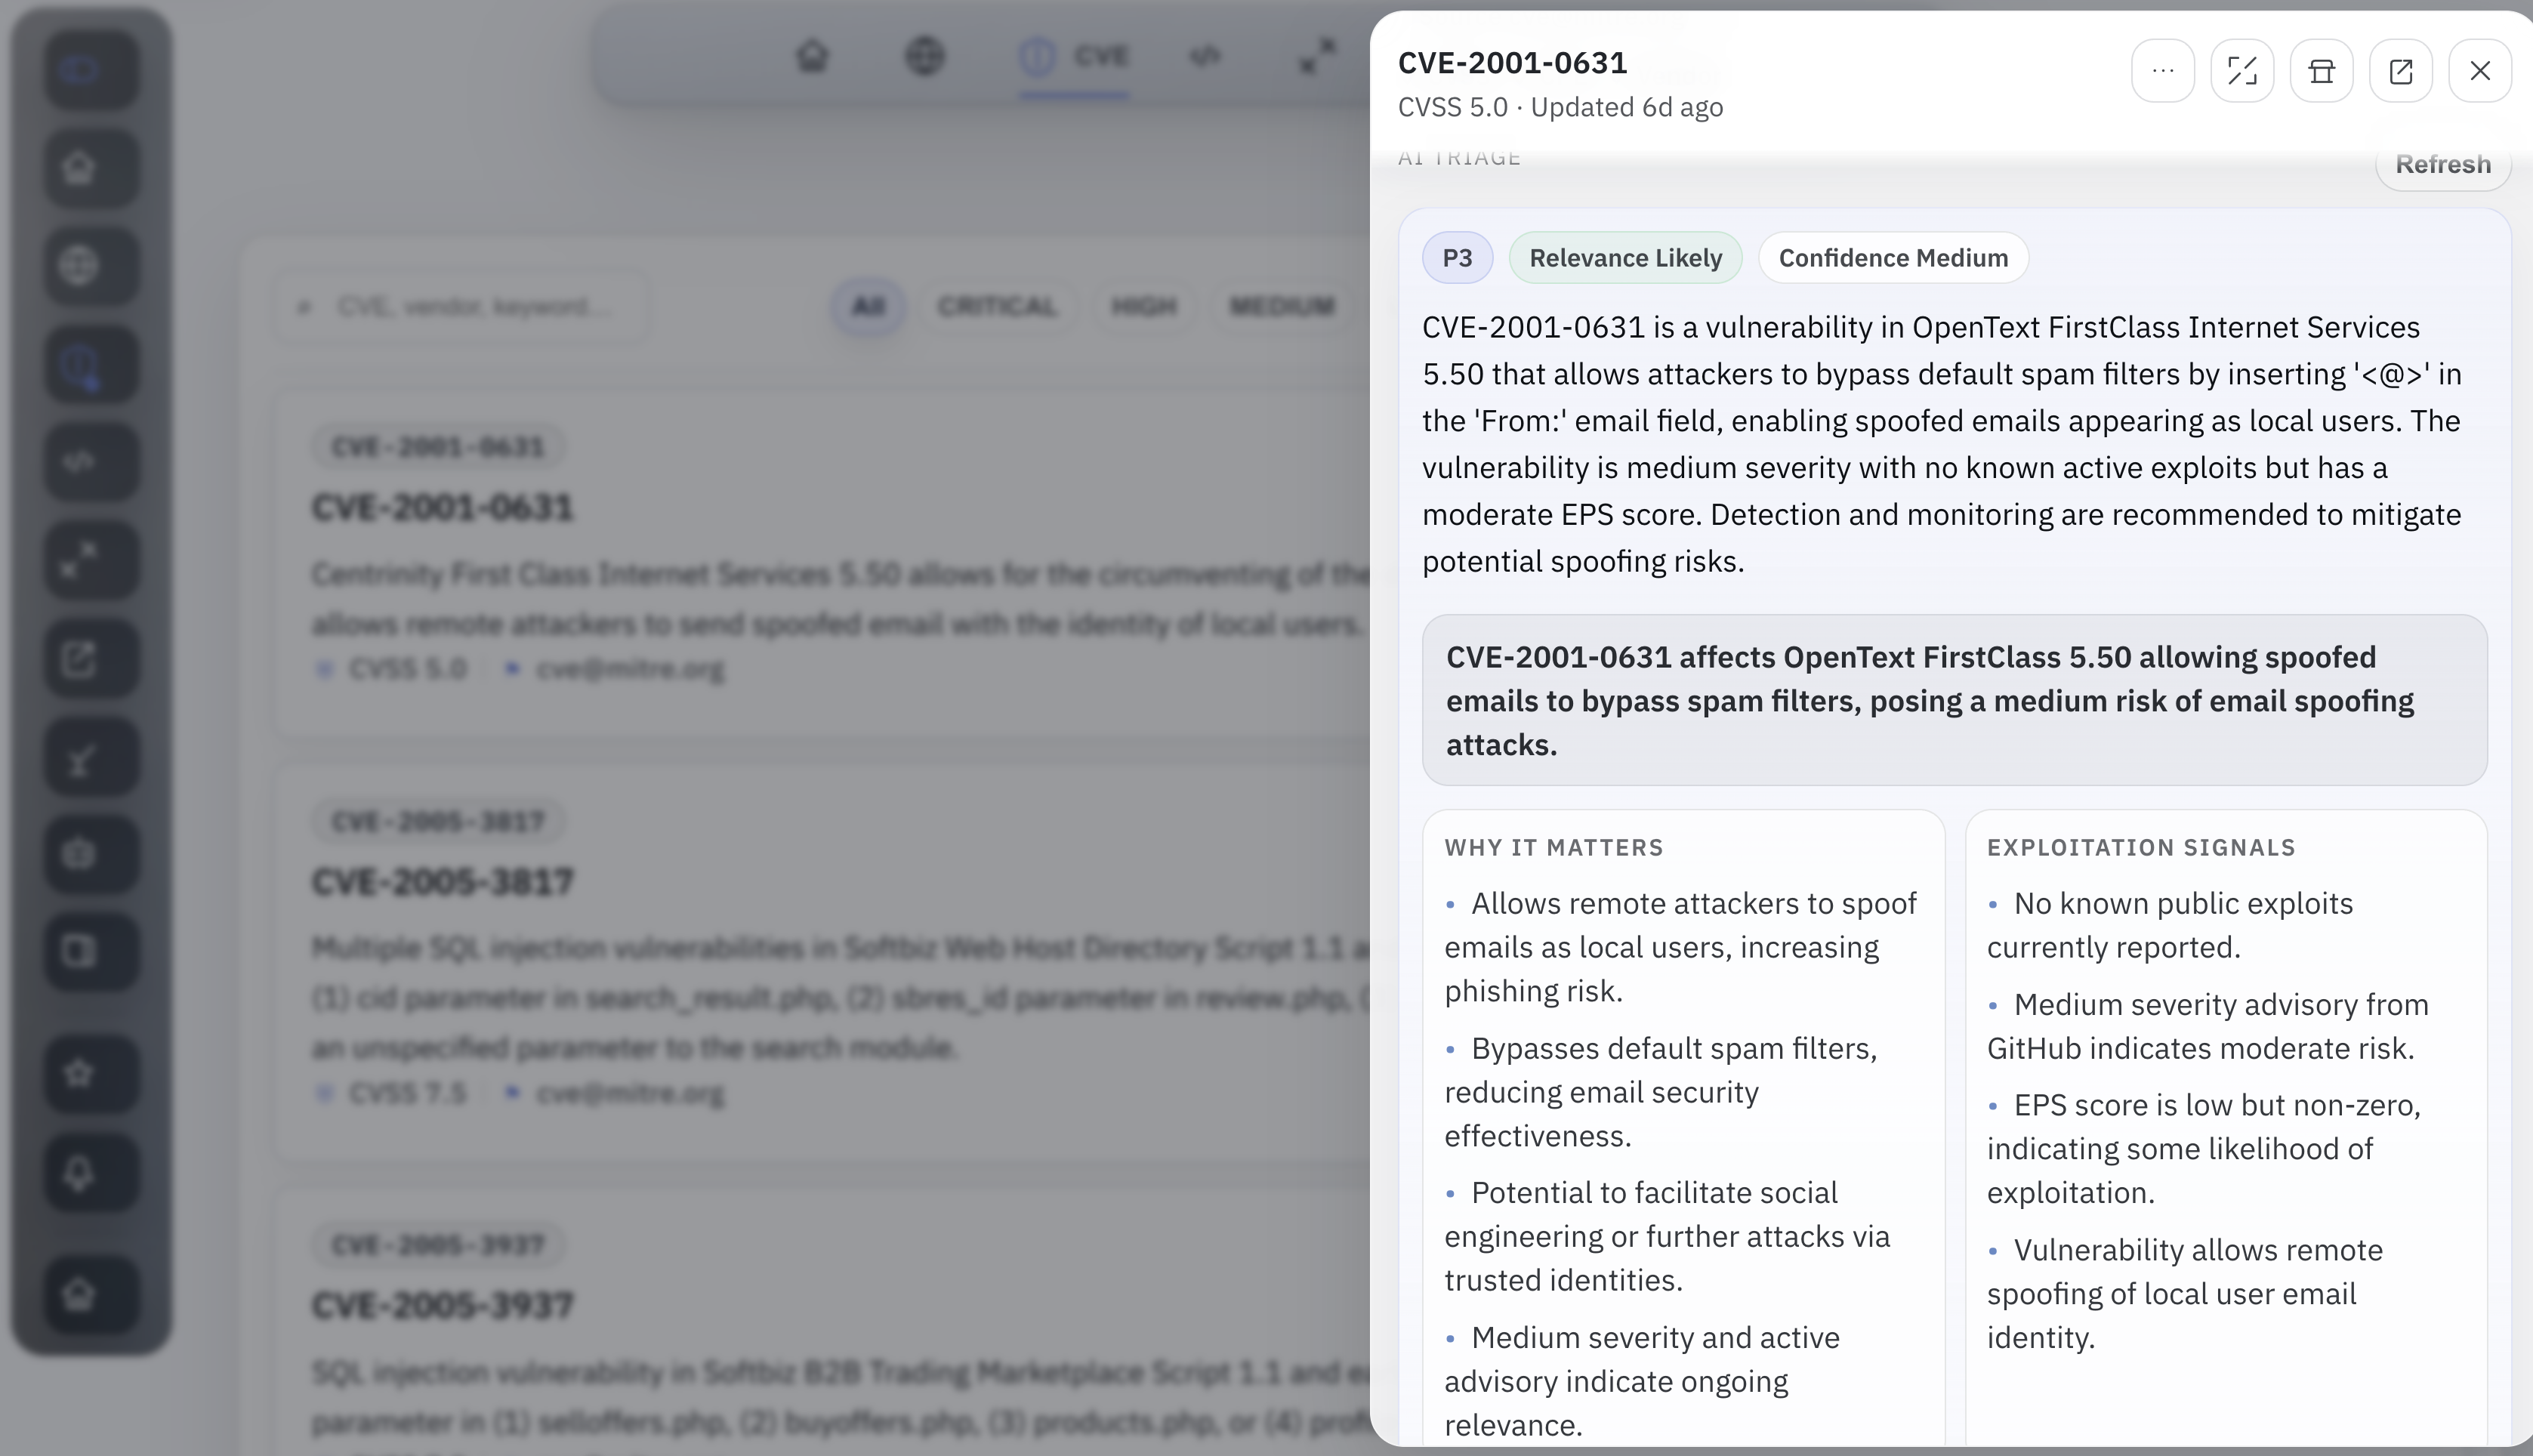Screen dimensions: 2533x1456
Task: Toggle the HIGH severity filter
Action: pyautogui.click(x=1143, y=307)
